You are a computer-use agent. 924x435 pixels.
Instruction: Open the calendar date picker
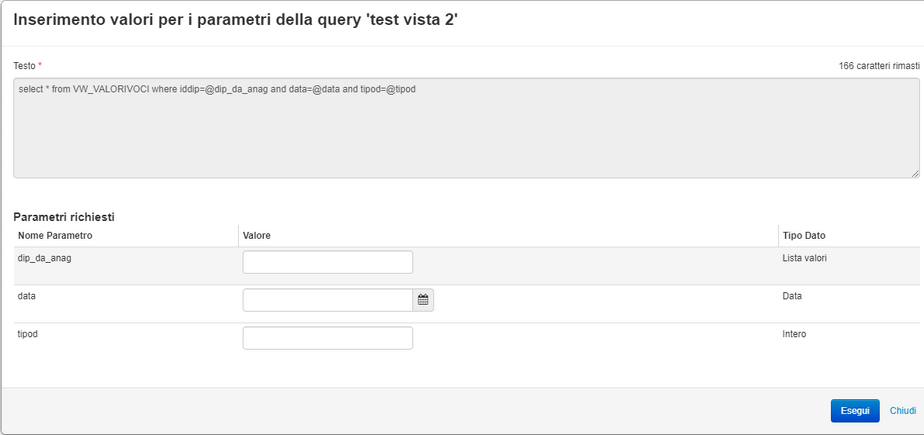pos(423,299)
